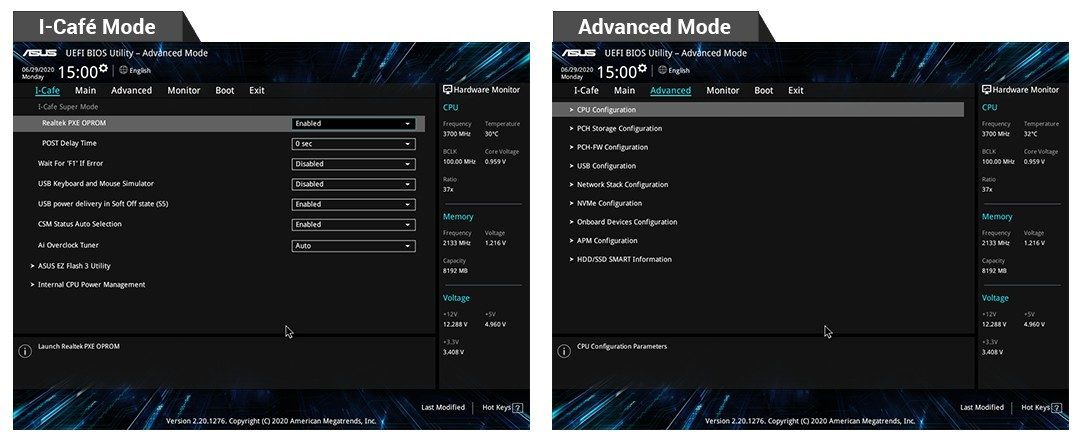Open USB Configuration submenu
1079x438 pixels.
pos(602,166)
